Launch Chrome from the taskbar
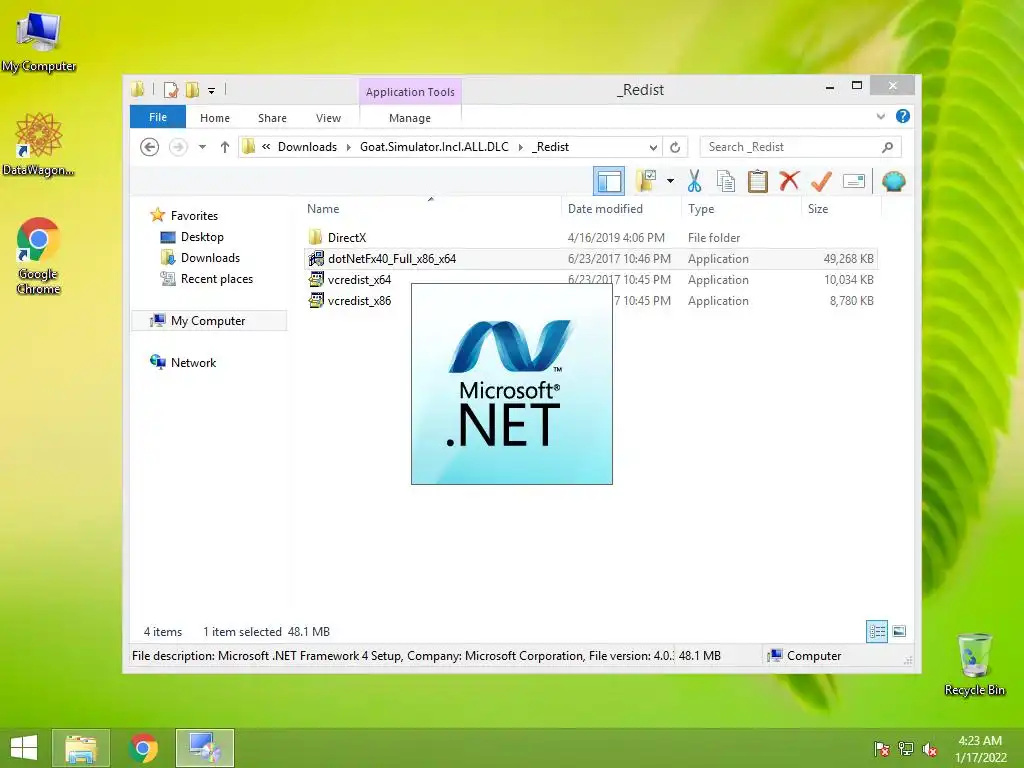This screenshot has height=768, width=1024. point(143,748)
